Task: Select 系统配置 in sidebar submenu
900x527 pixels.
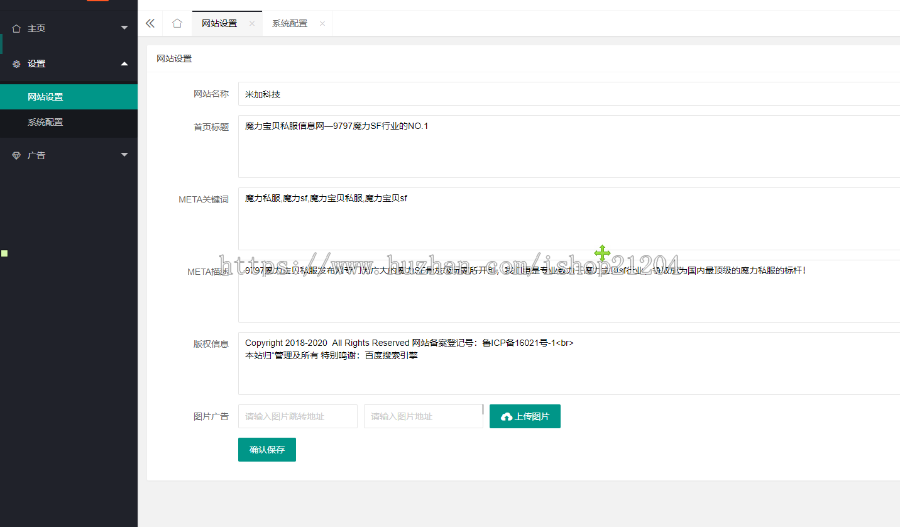Action: 69,122
